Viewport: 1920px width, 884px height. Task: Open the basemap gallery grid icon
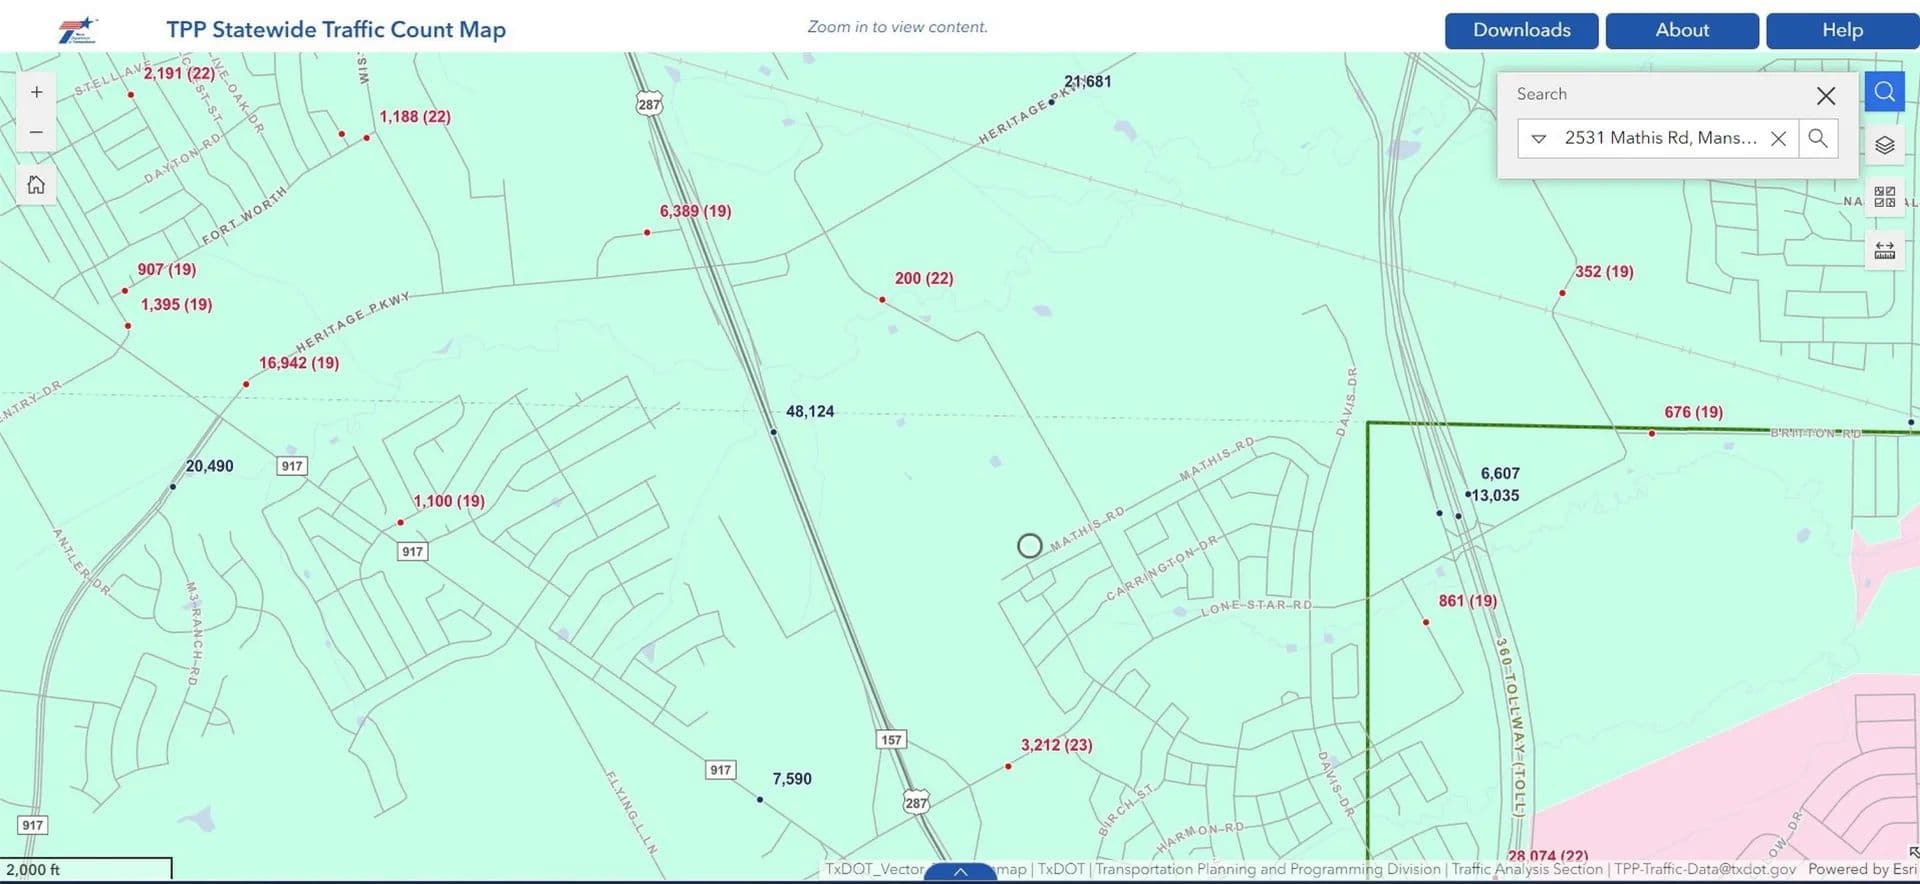click(1884, 197)
